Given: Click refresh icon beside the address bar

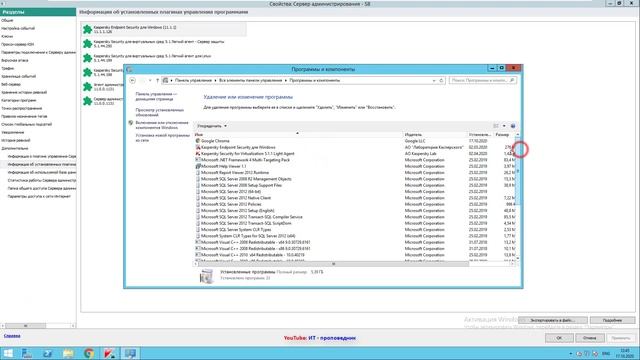Looking at the screenshot, I should tap(441, 80).
